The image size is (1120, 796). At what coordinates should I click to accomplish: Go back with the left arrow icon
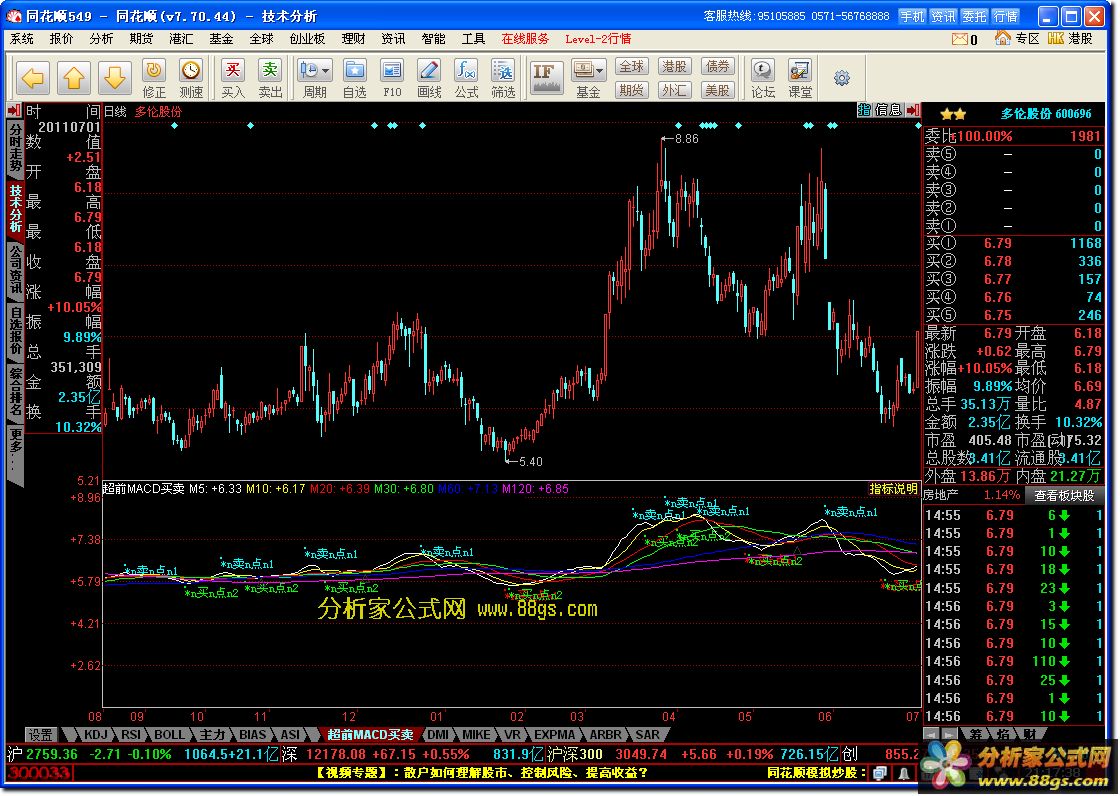pos(33,78)
